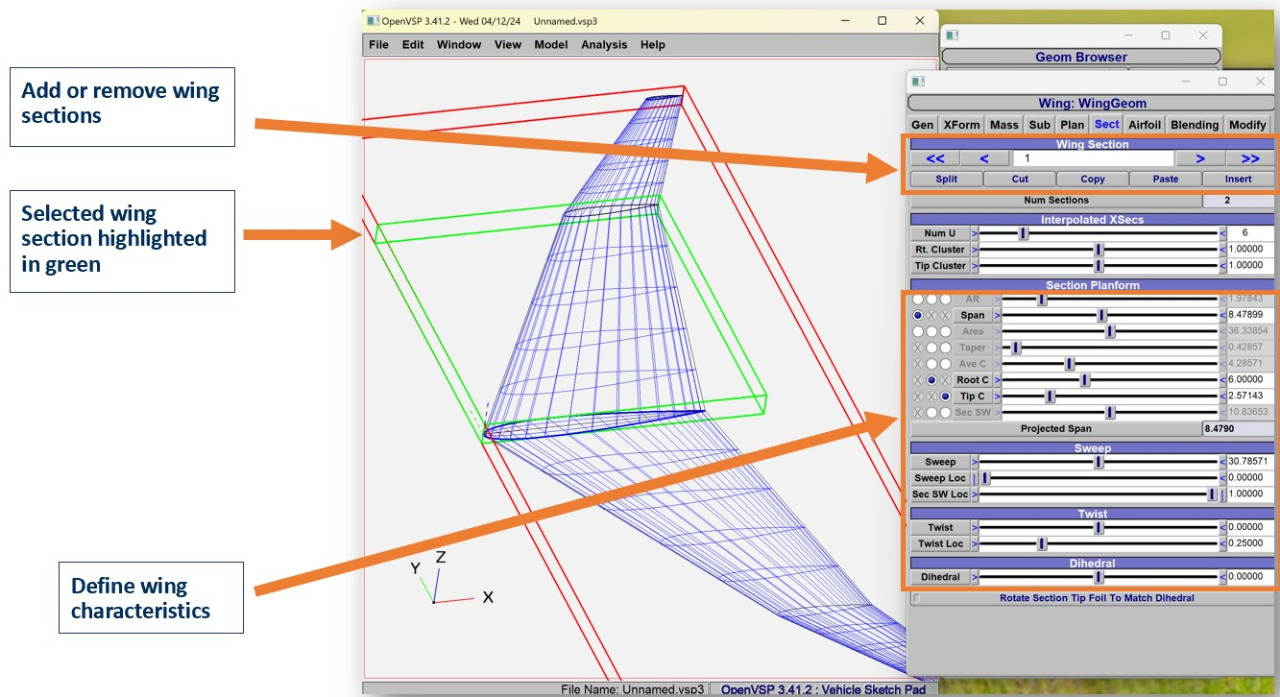Copy the current wing section
The width and height of the screenshot is (1280, 697).
(1092, 179)
